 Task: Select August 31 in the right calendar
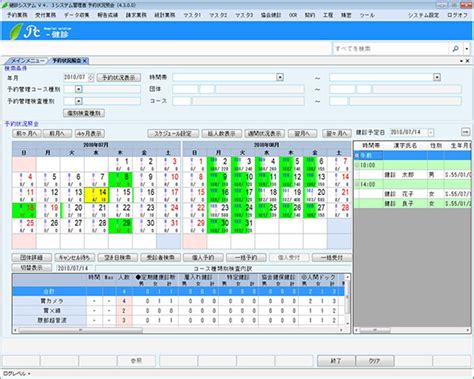coord(243,226)
